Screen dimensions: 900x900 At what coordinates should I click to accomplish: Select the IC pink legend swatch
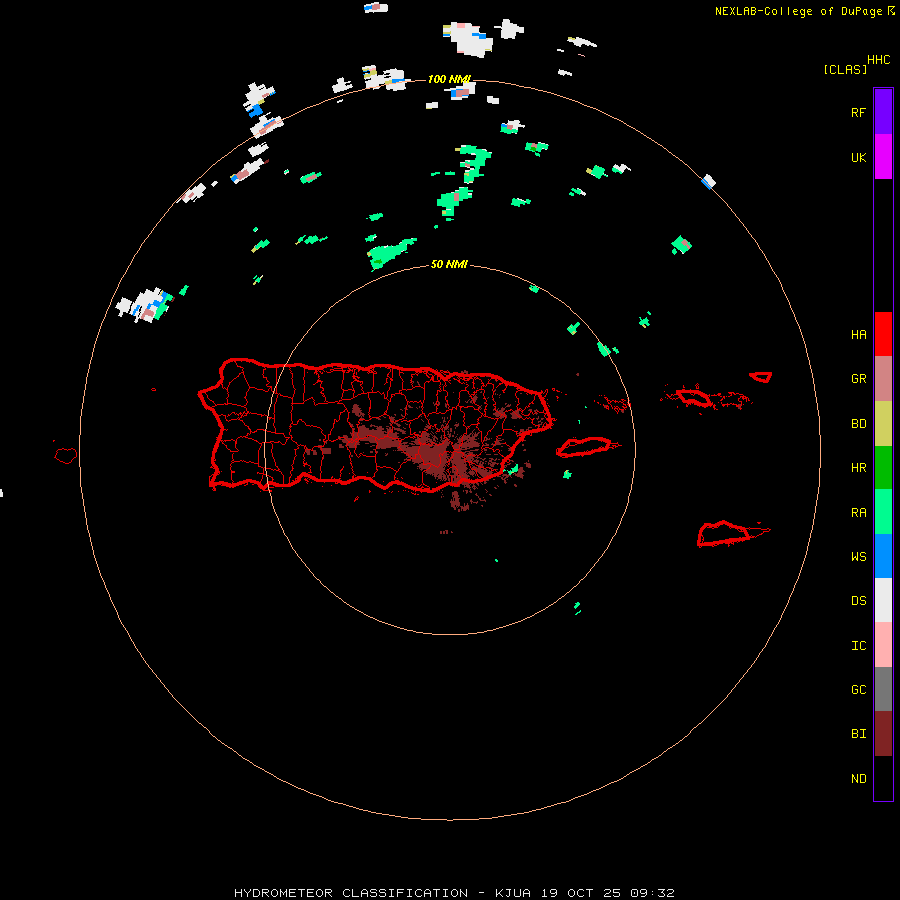[x=883, y=645]
